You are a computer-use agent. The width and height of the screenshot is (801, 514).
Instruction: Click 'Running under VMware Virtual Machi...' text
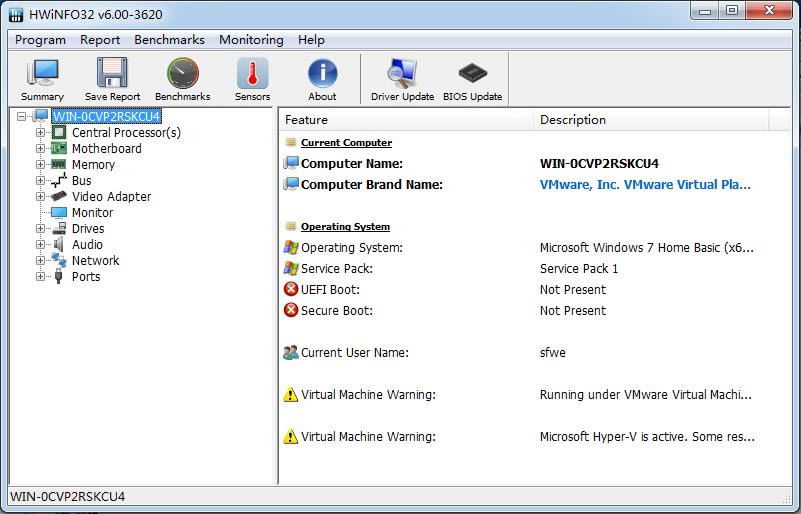(x=646, y=394)
